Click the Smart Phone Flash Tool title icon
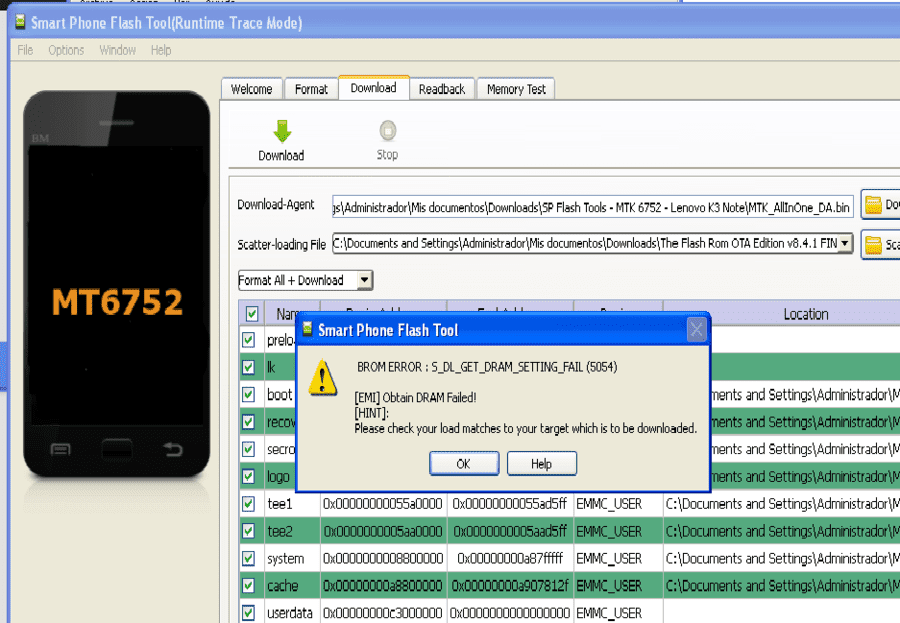 pyautogui.click(x=20, y=22)
